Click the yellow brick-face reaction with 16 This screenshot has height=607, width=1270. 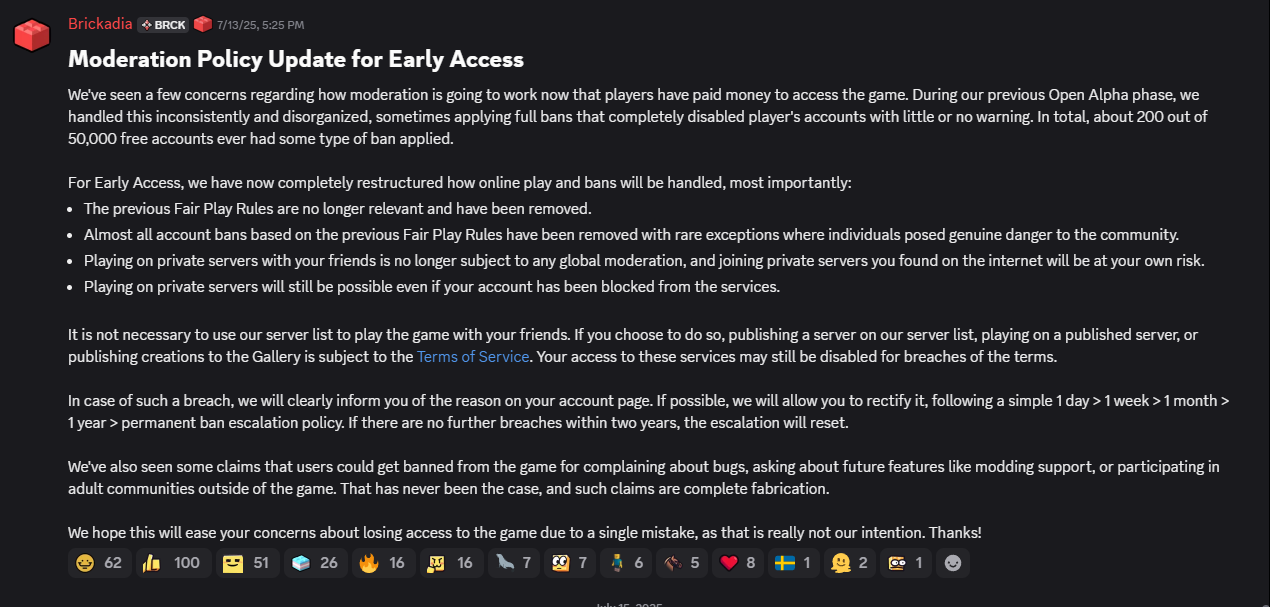pyautogui.click(x=451, y=563)
